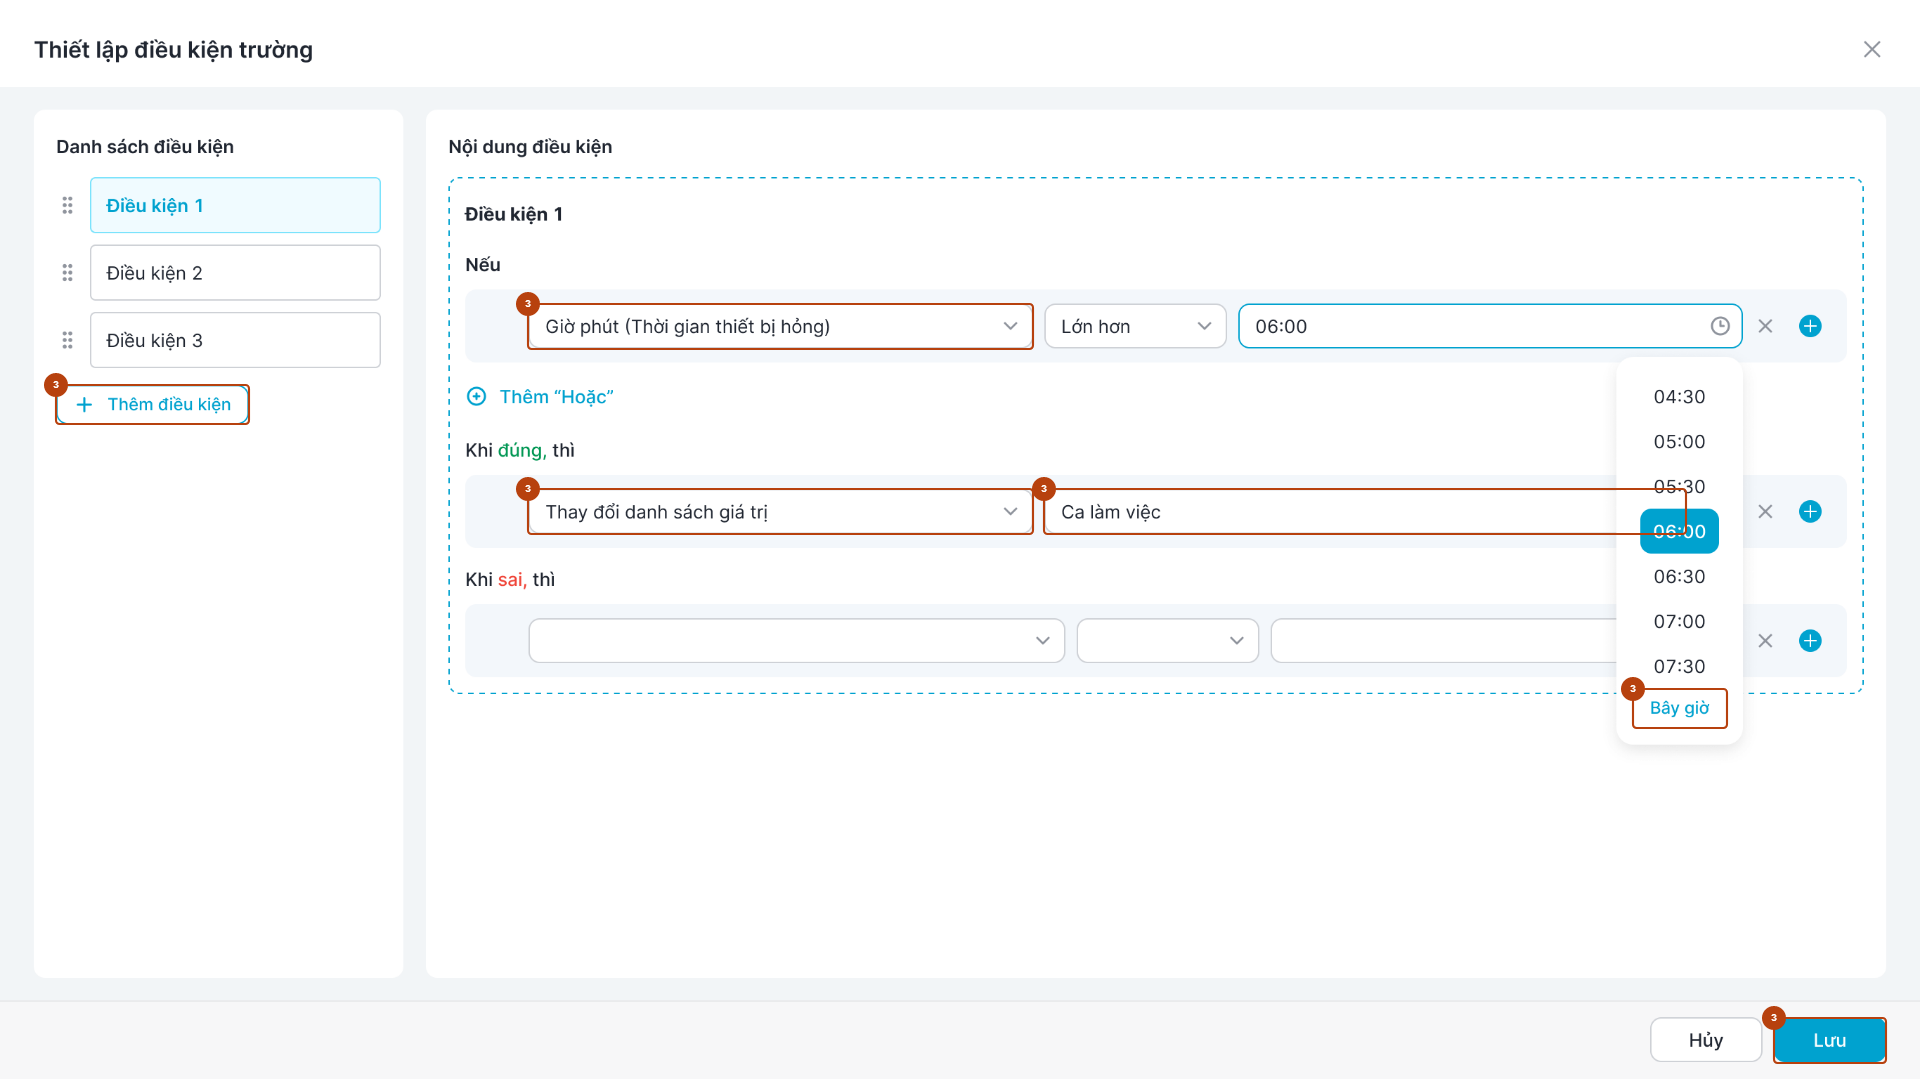Click the Hủy button
The image size is (1920, 1079).
point(1706,1040)
